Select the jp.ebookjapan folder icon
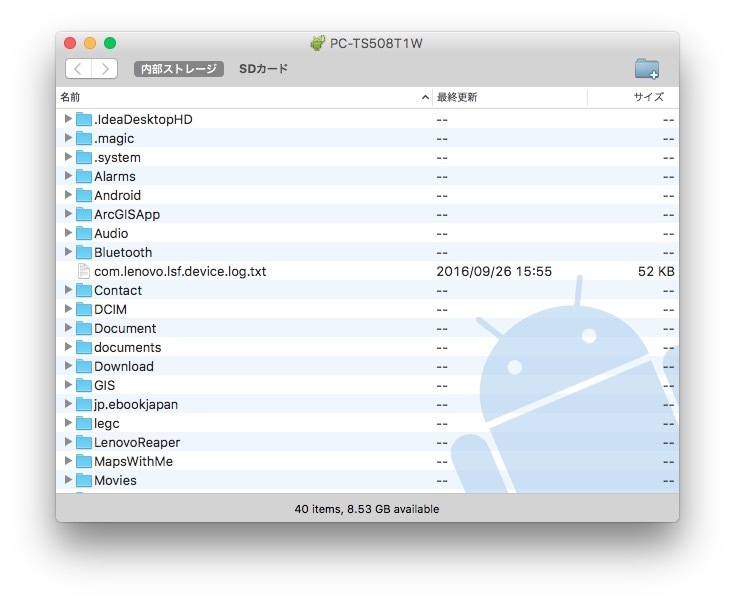This screenshot has width=735, height=602. tap(84, 404)
